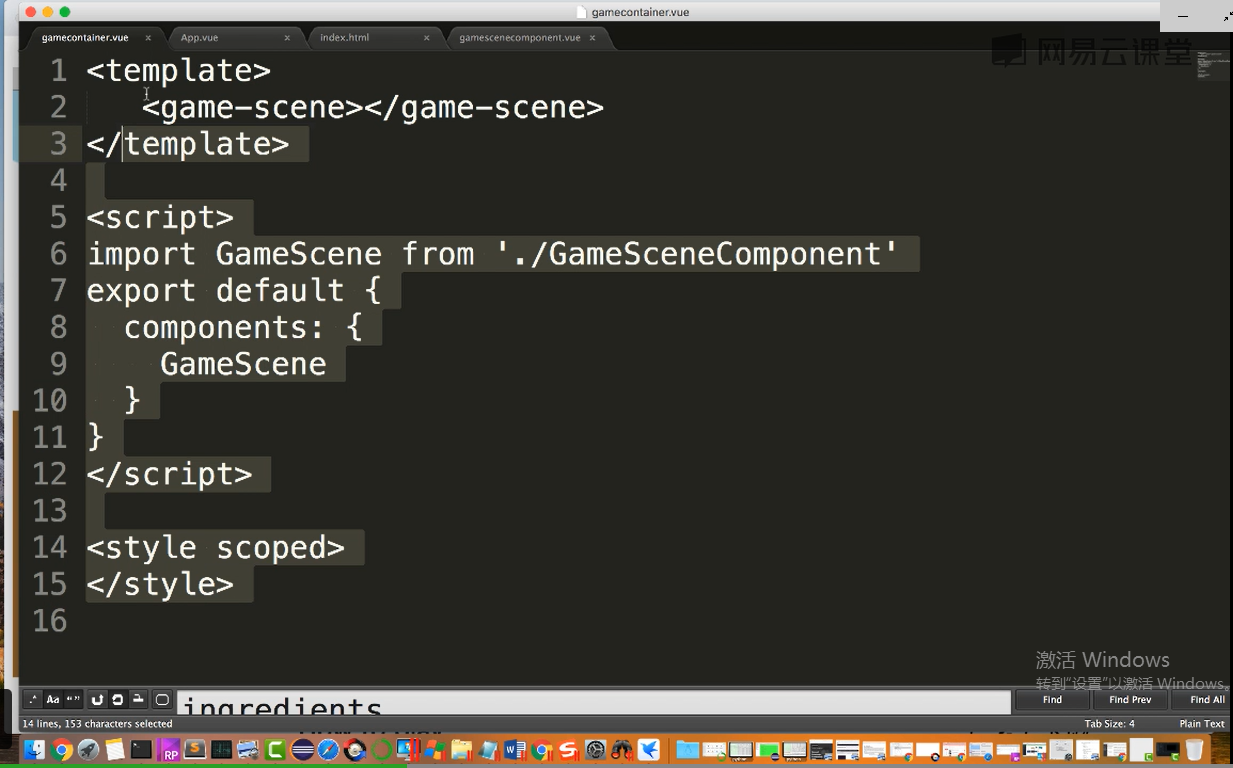Open the Trash in the dock
The height and width of the screenshot is (768, 1233).
tap(1194, 750)
